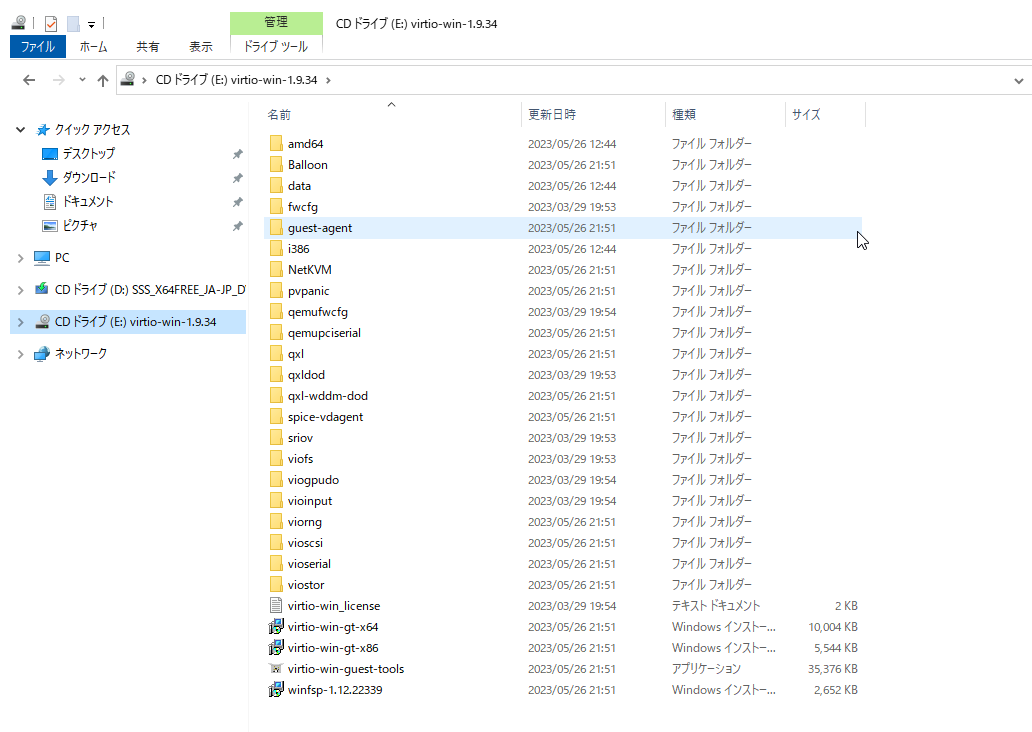The height and width of the screenshot is (732, 1032).
Task: Select the qxl folder icon
Action: click(x=276, y=354)
